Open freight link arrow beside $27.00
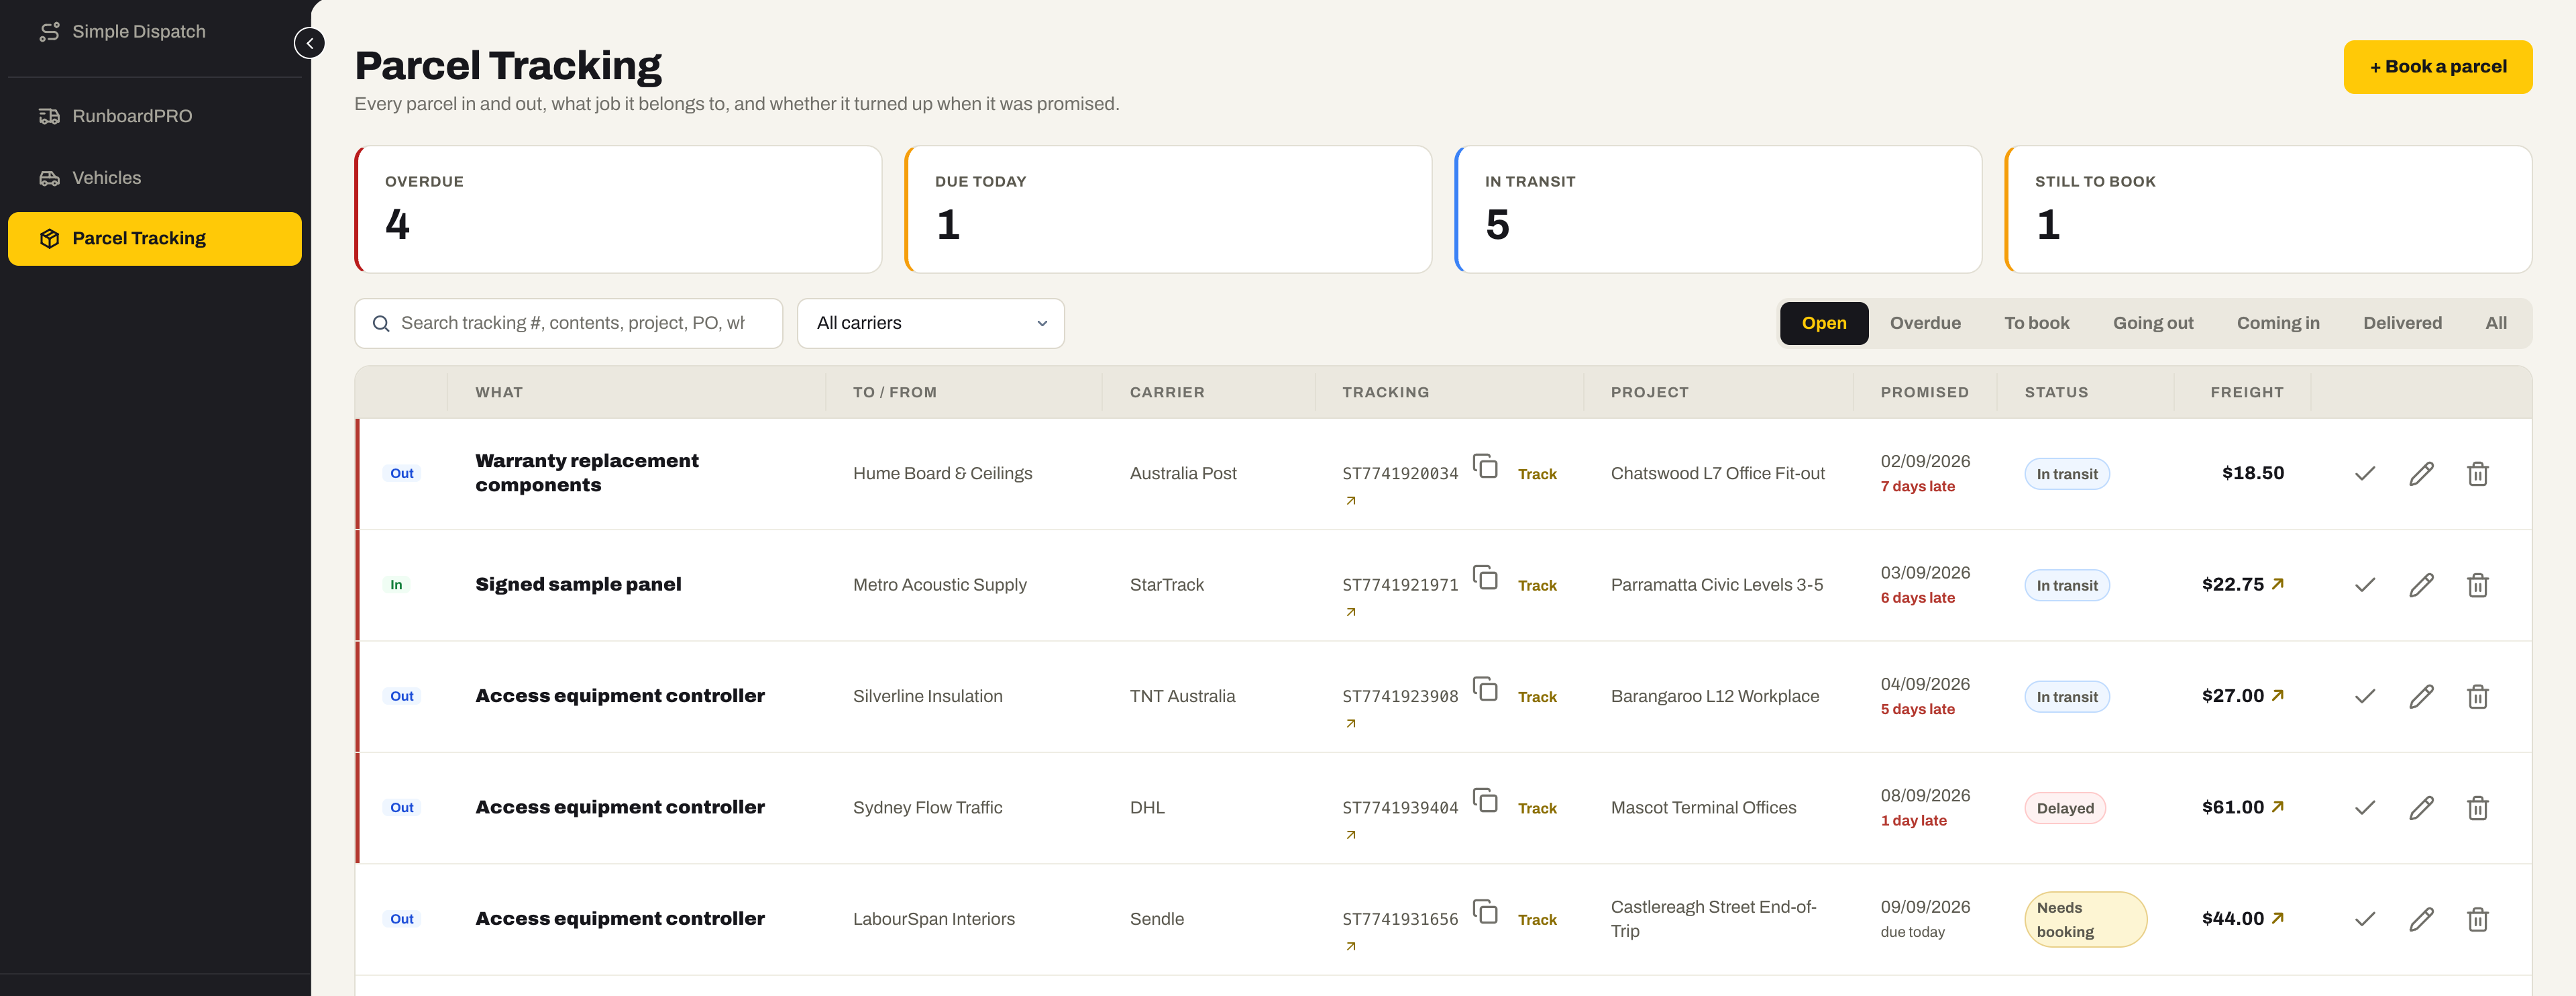Viewport: 2576px width, 996px height. 2277,695
